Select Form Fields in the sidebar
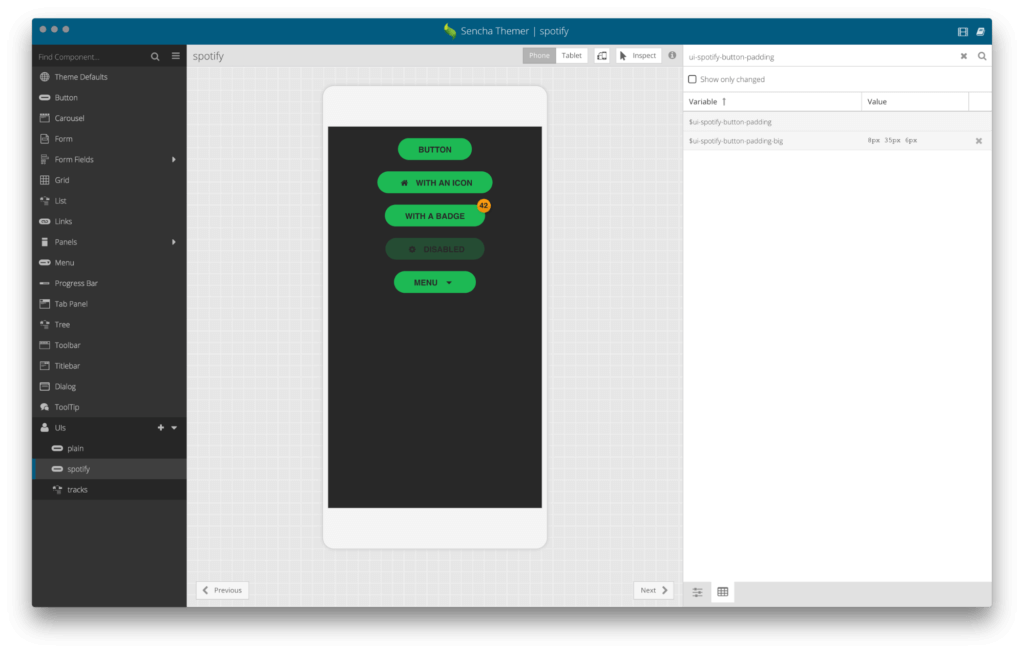Viewport: 1024px width, 653px height. coord(109,159)
